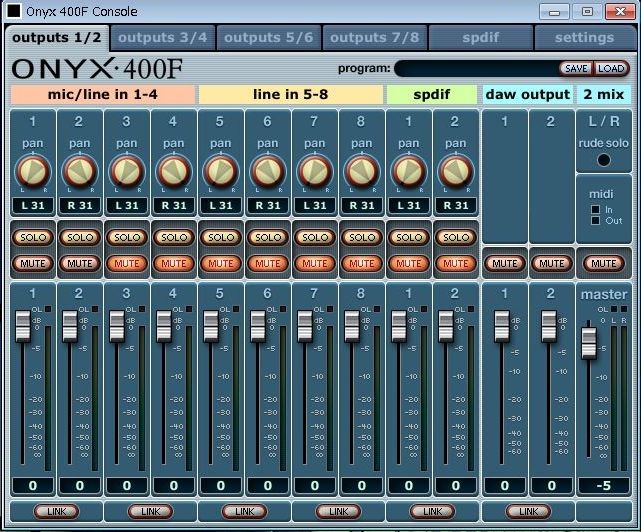This screenshot has width=641, height=532.
Task: Solo line in channel 7
Action: pyautogui.click(x=315, y=237)
